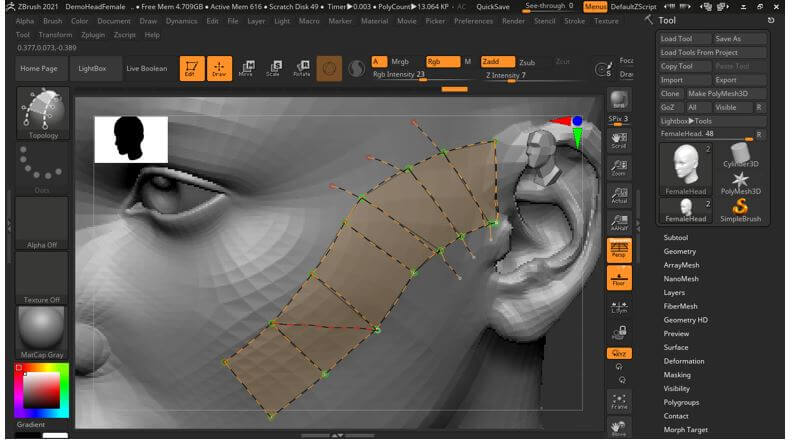The height and width of the screenshot is (445, 798).
Task: Click Make PolyMesh3D button
Action: pos(725,94)
